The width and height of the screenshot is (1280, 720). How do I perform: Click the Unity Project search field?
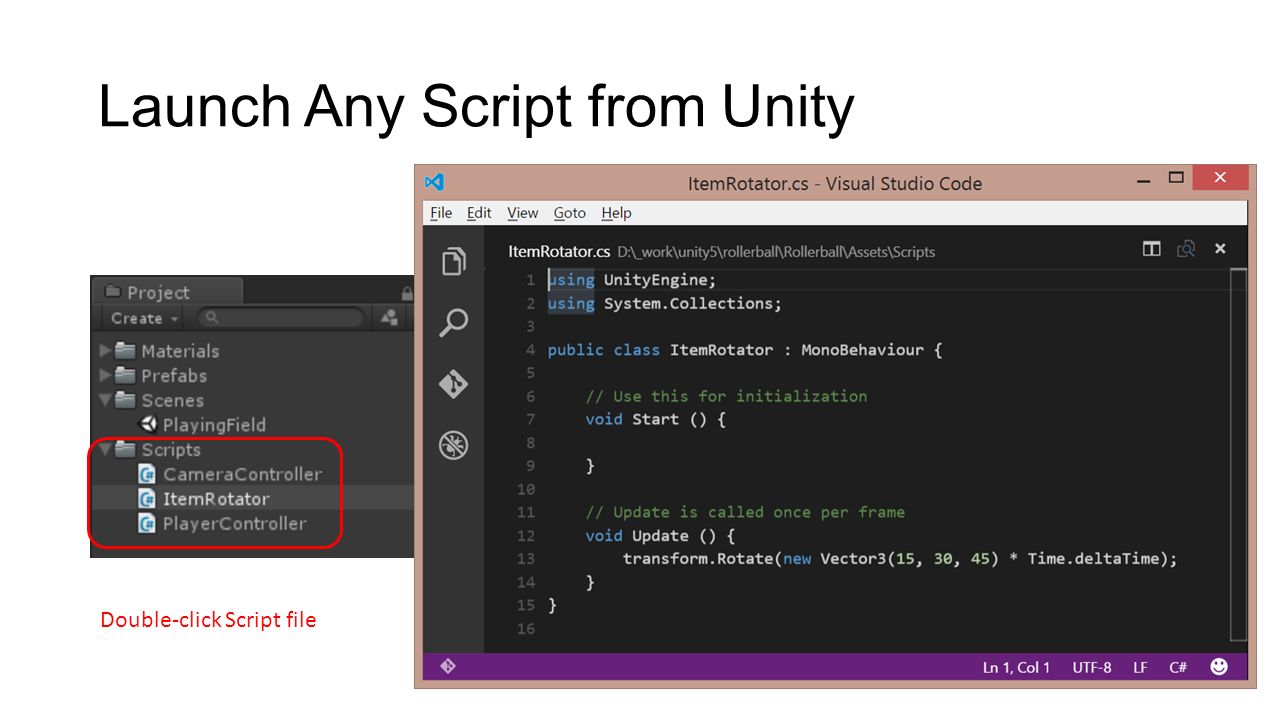(280, 318)
